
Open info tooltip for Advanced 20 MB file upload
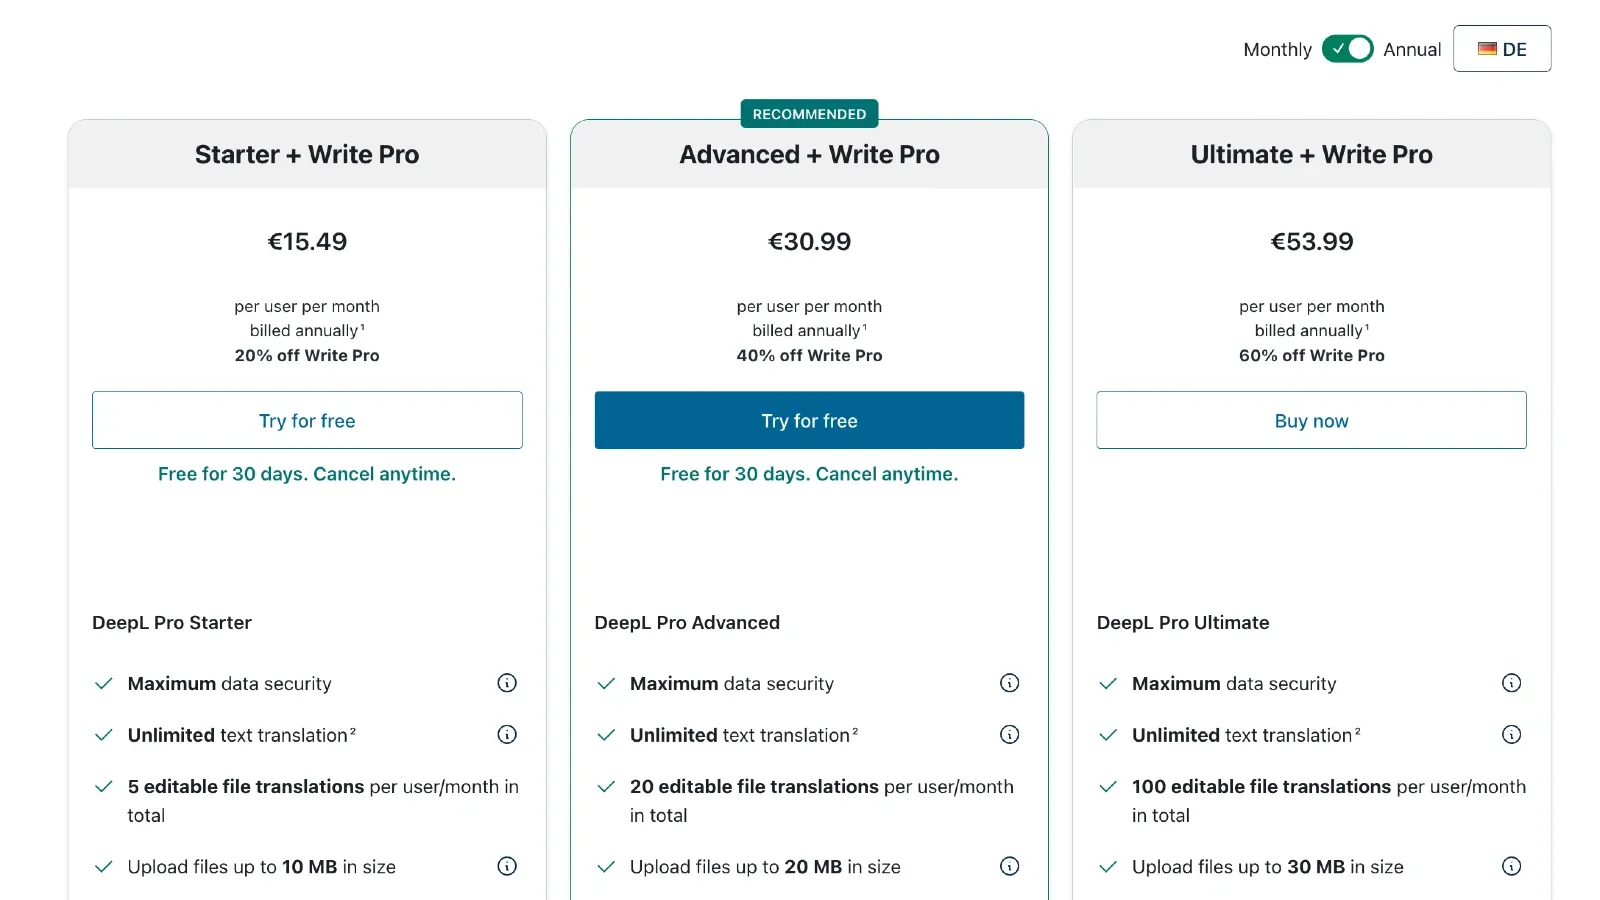[x=1009, y=866]
